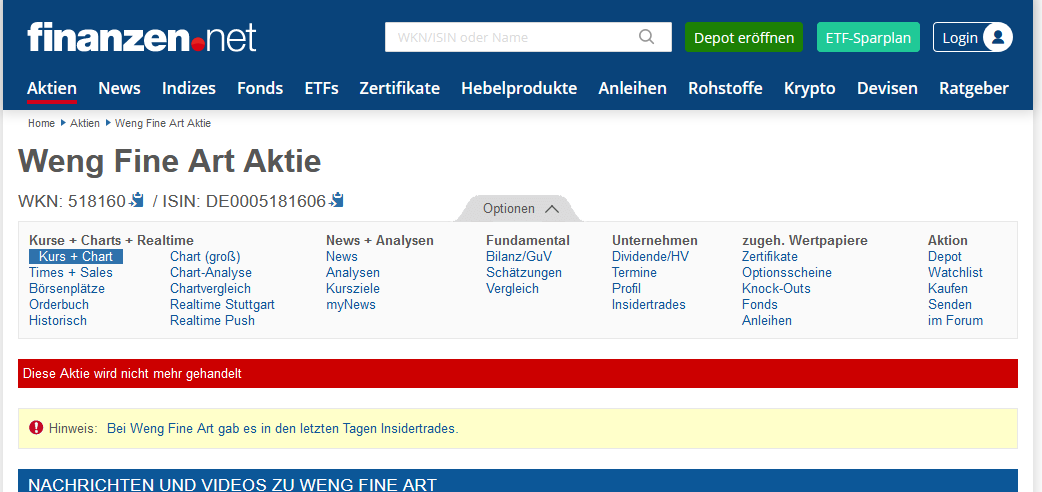Viewport: 1042px width, 492px height.
Task: Open Dividende/HV link
Action: 651,257
